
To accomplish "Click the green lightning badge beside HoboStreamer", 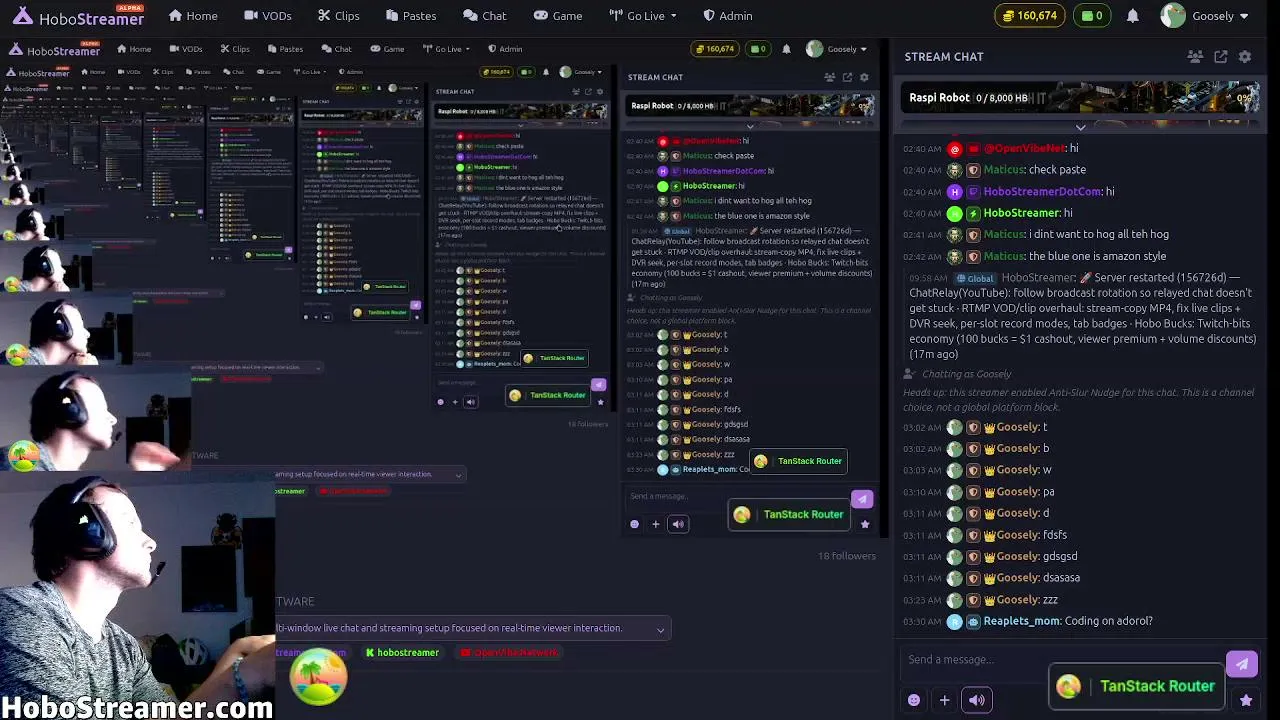I will pyautogui.click(x=973, y=213).
